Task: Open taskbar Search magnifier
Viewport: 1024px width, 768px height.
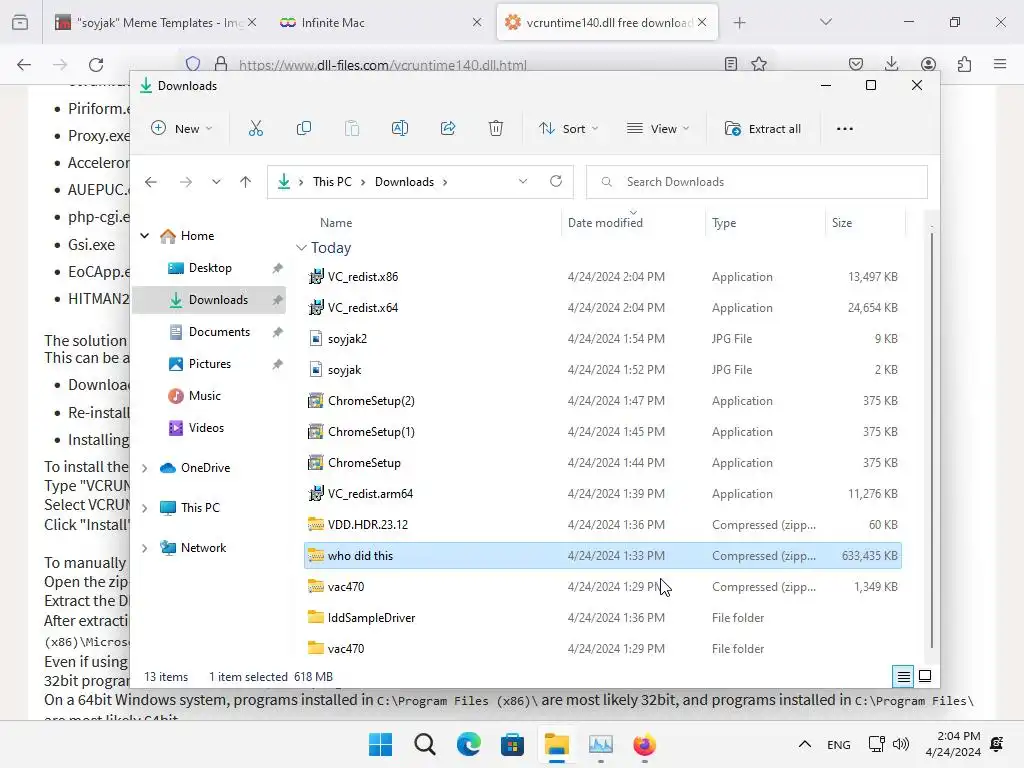Action: pos(424,744)
